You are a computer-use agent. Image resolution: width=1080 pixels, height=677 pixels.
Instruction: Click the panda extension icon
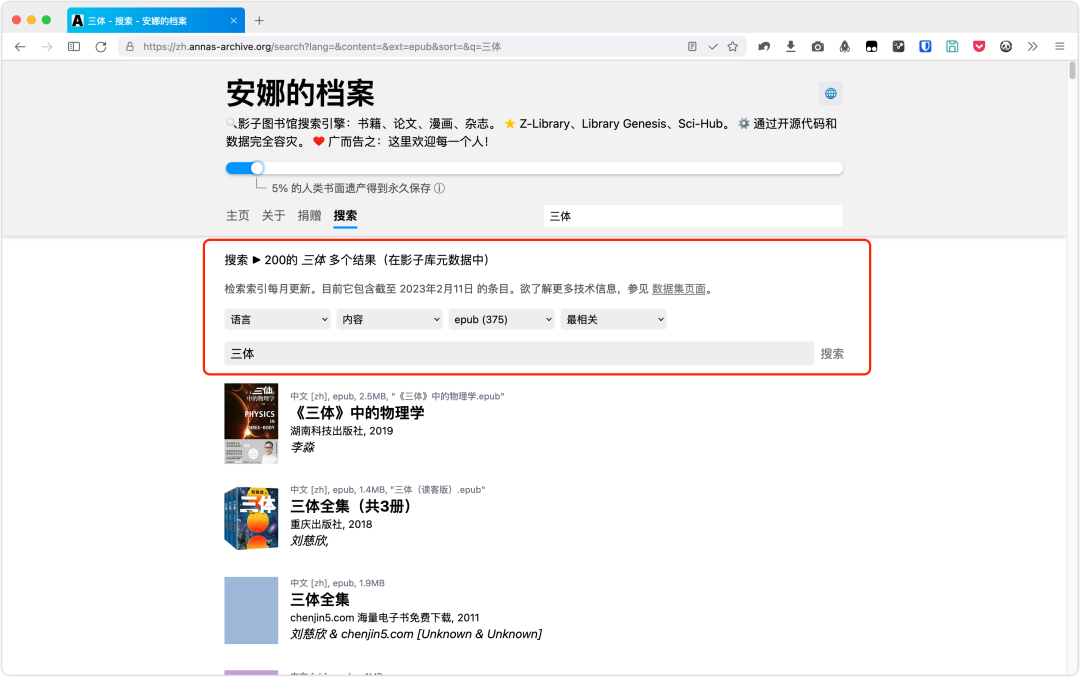(x=1006, y=47)
